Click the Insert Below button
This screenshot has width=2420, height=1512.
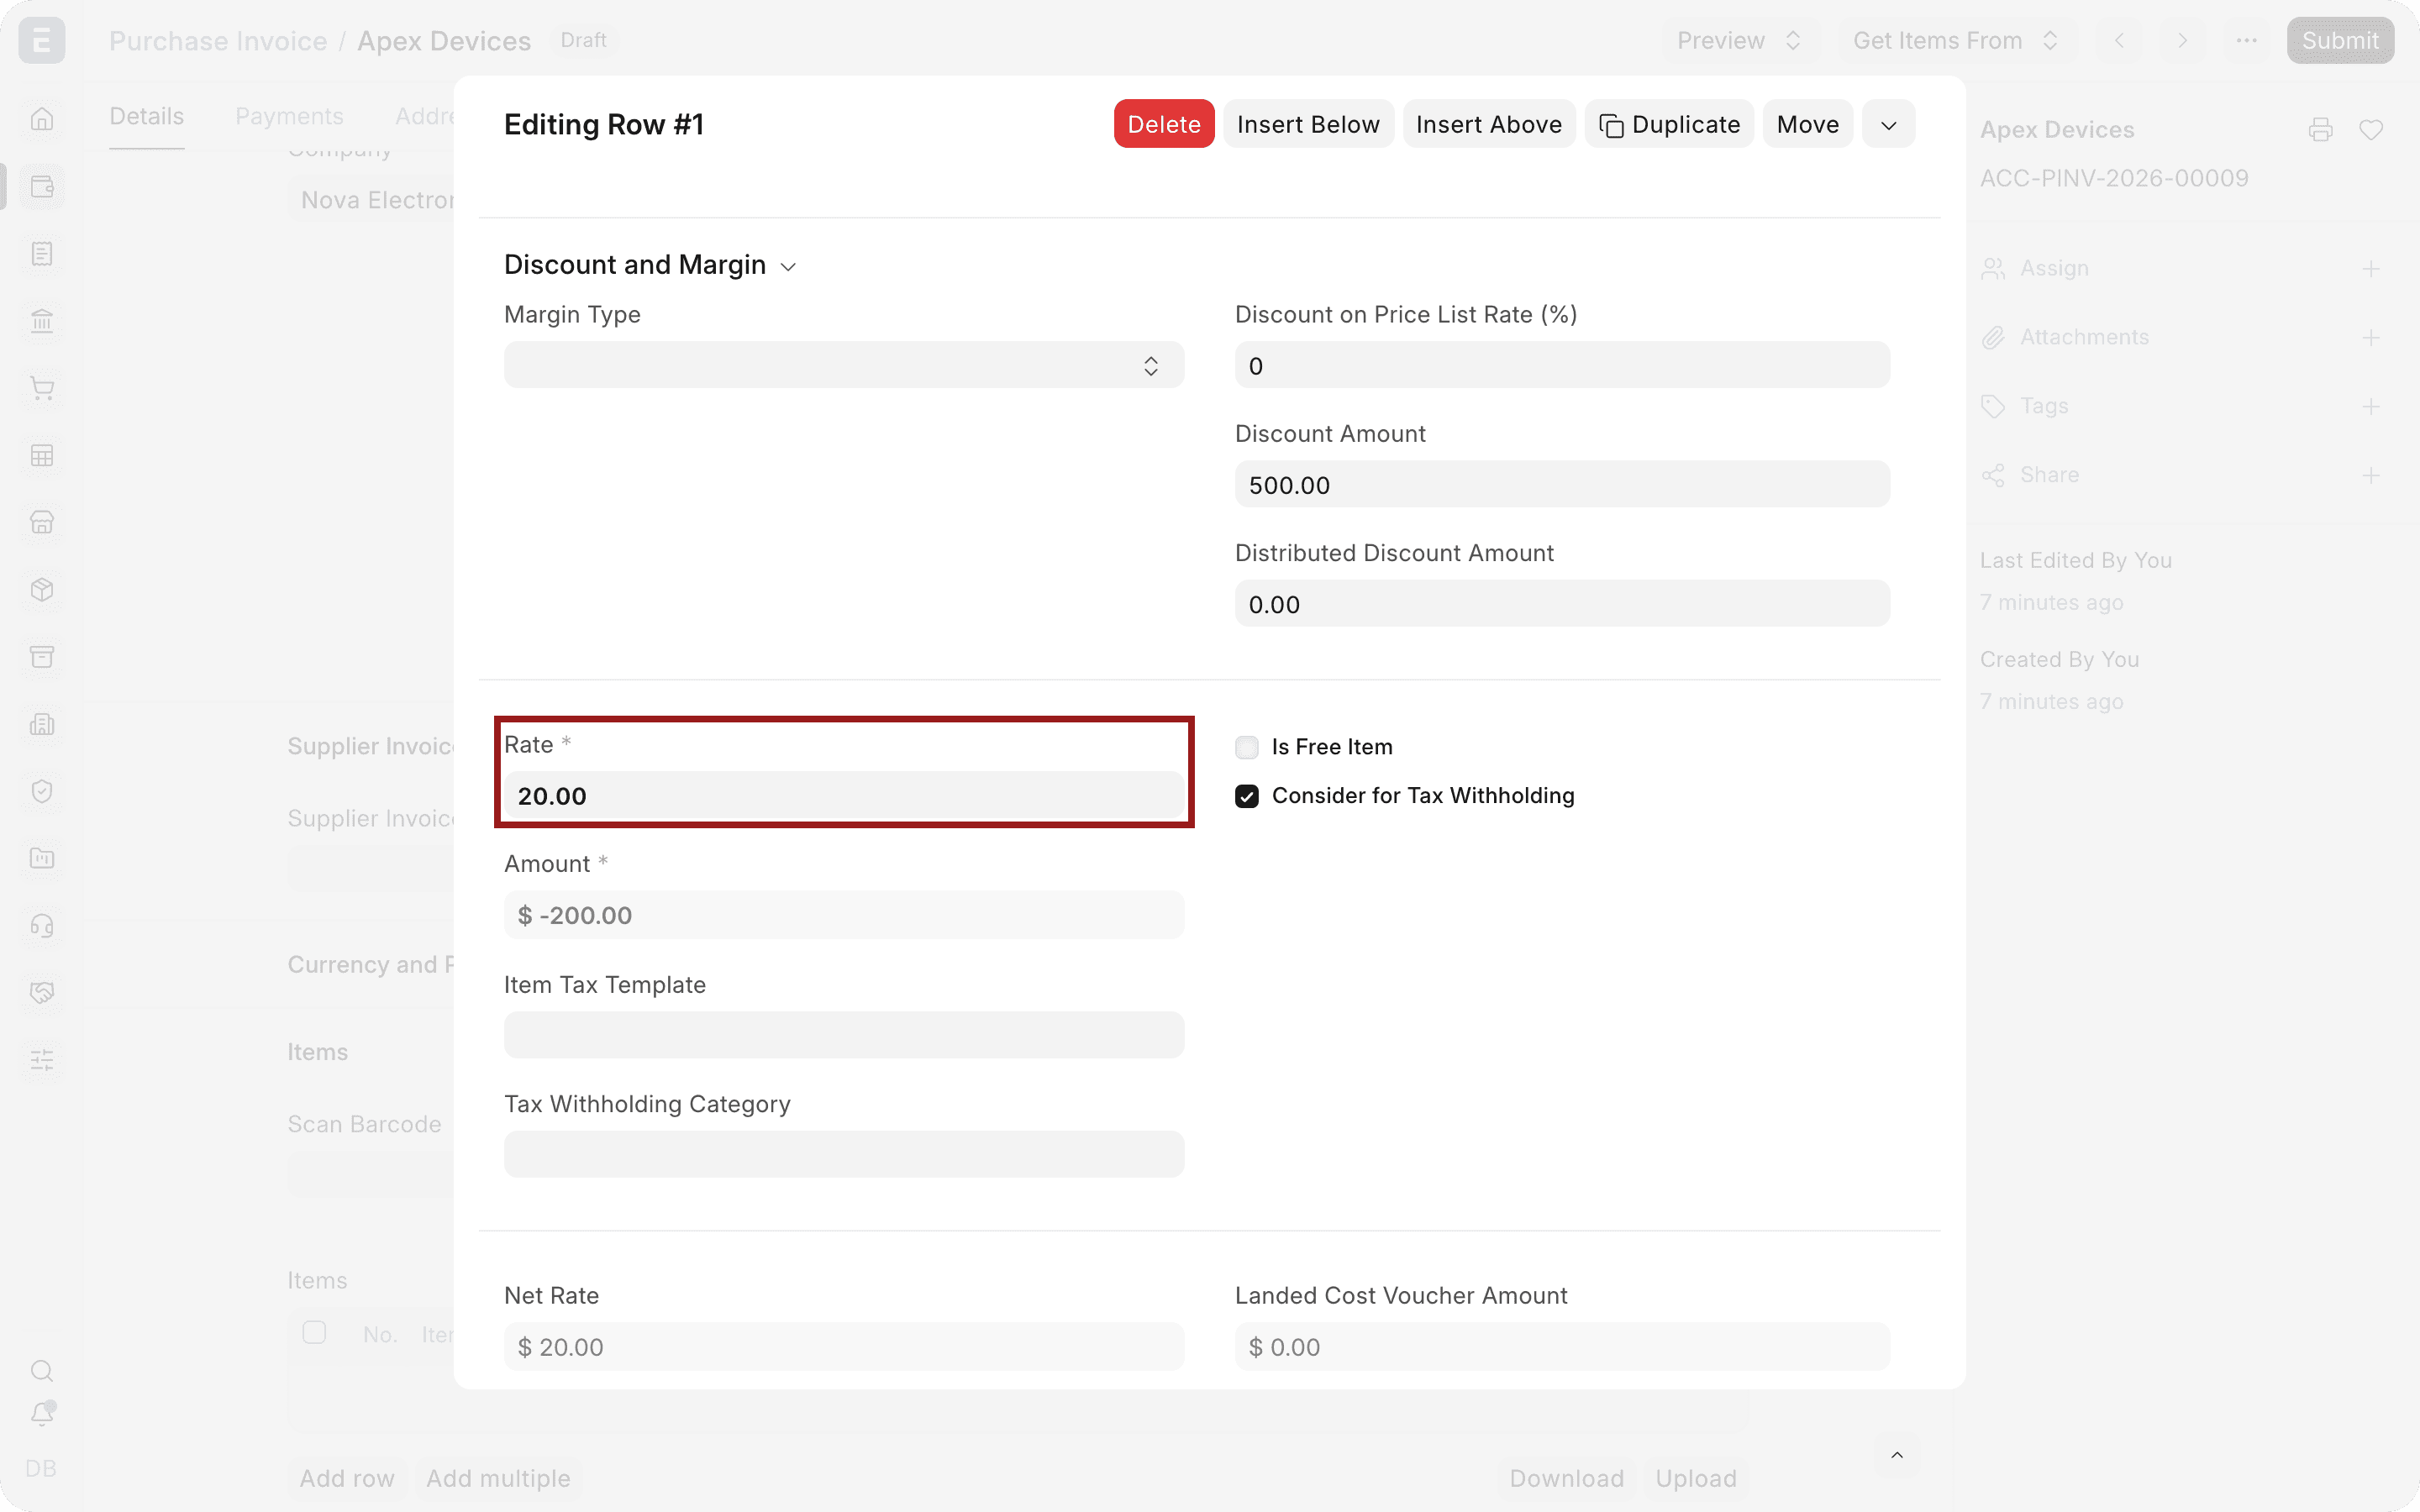click(1308, 125)
